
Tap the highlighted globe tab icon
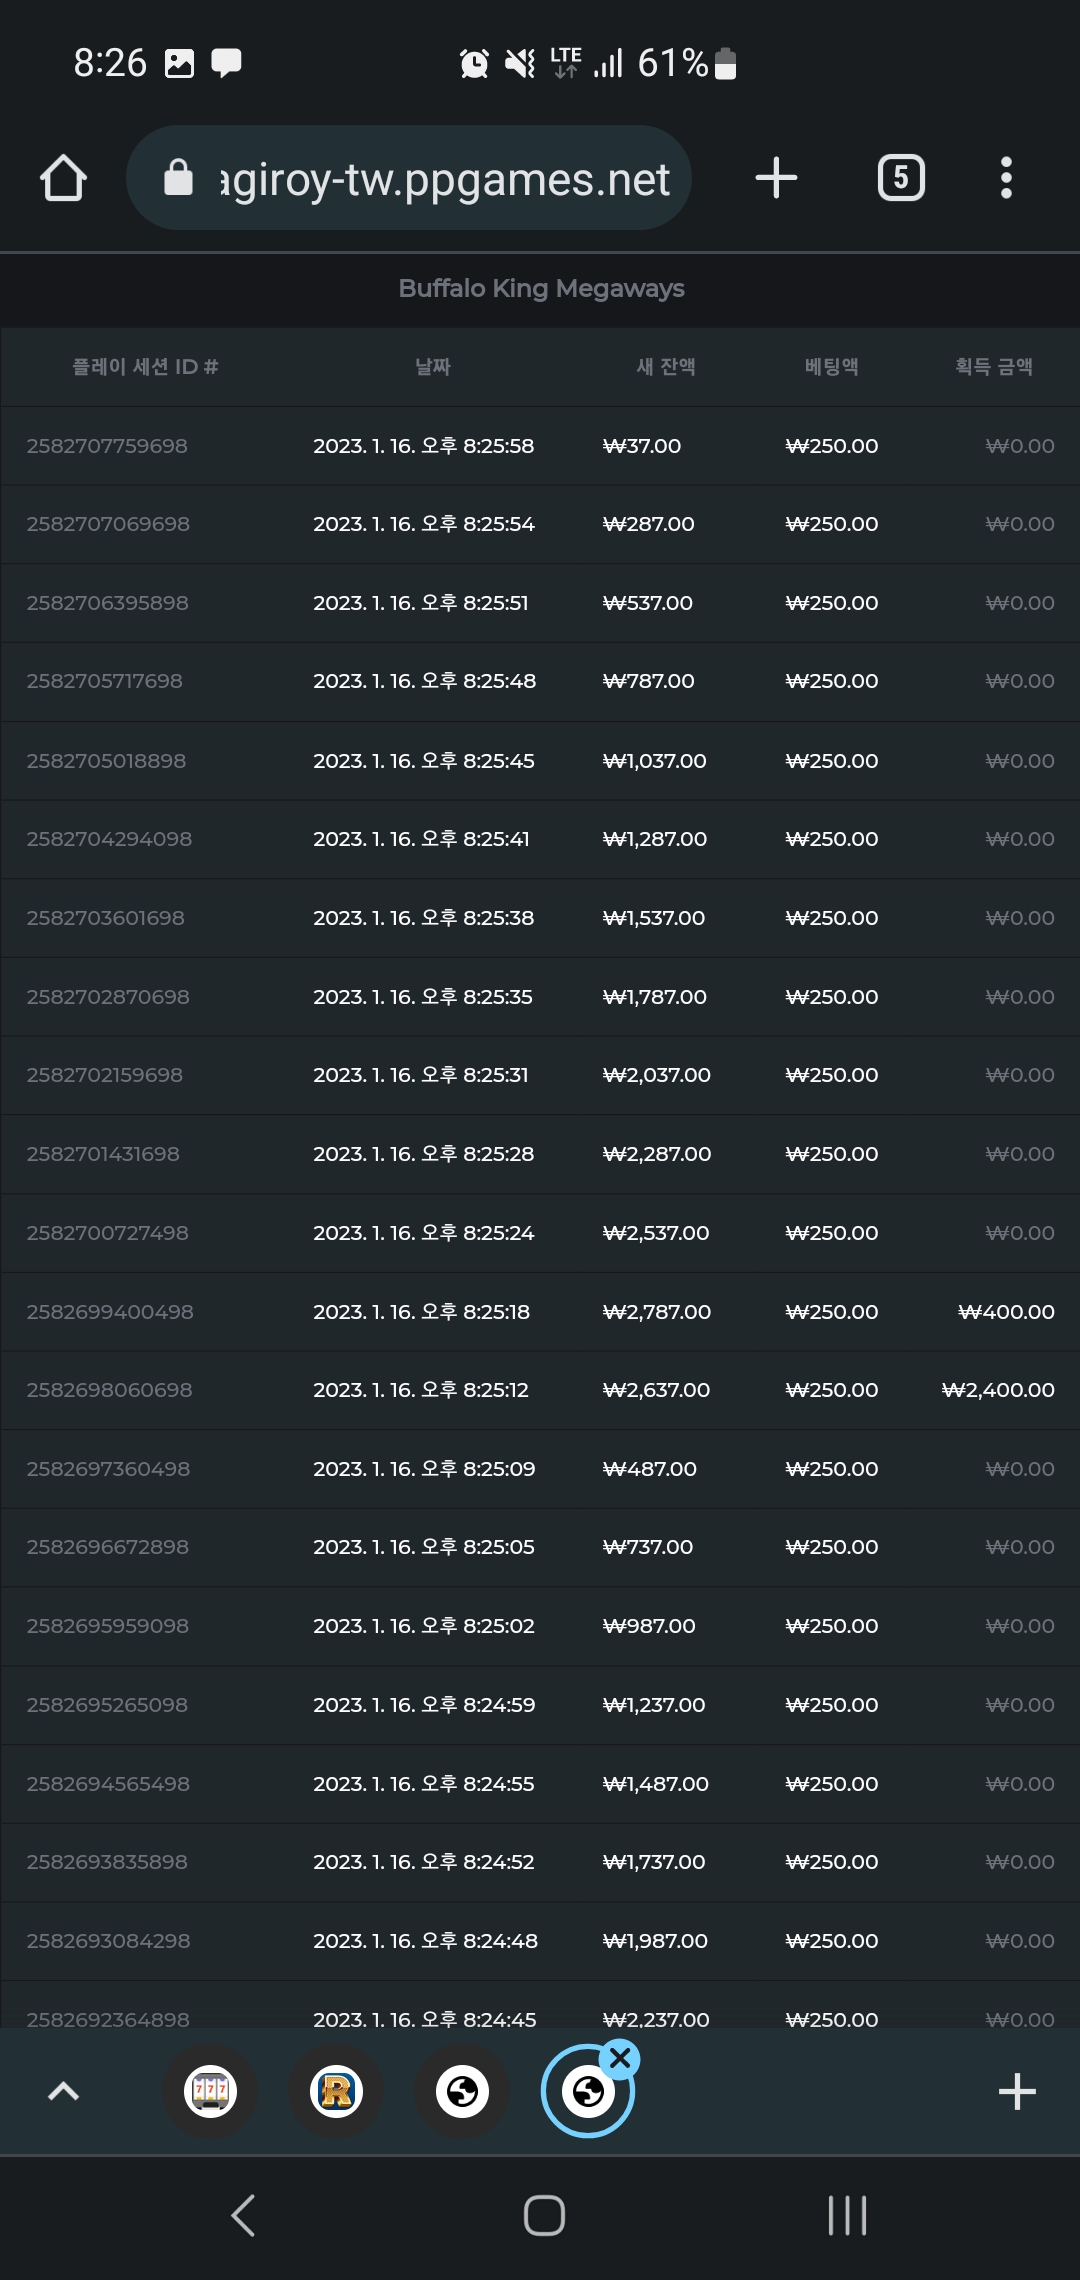[x=588, y=2091]
